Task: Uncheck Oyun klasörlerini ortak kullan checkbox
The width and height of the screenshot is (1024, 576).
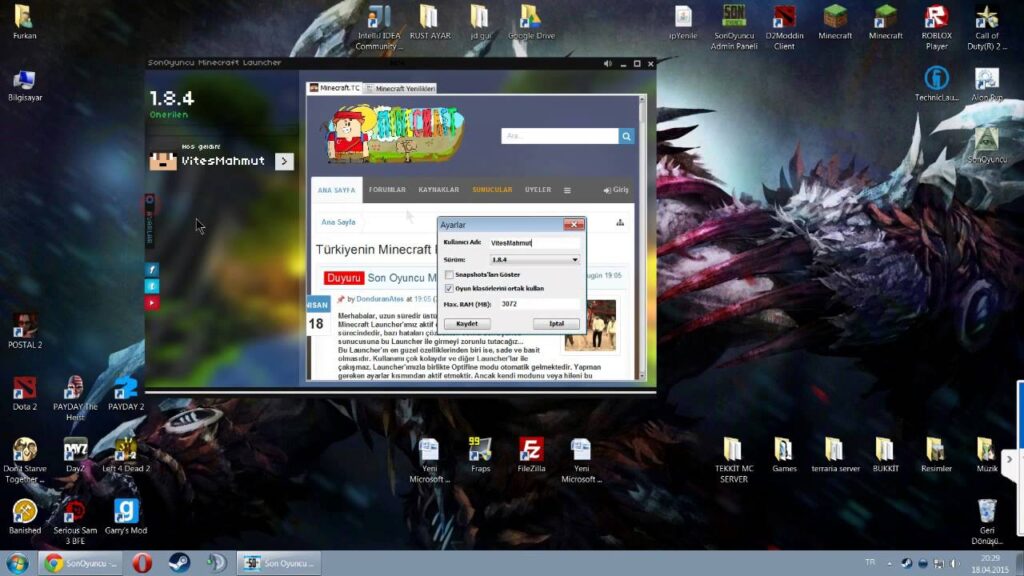Action: click(449, 288)
